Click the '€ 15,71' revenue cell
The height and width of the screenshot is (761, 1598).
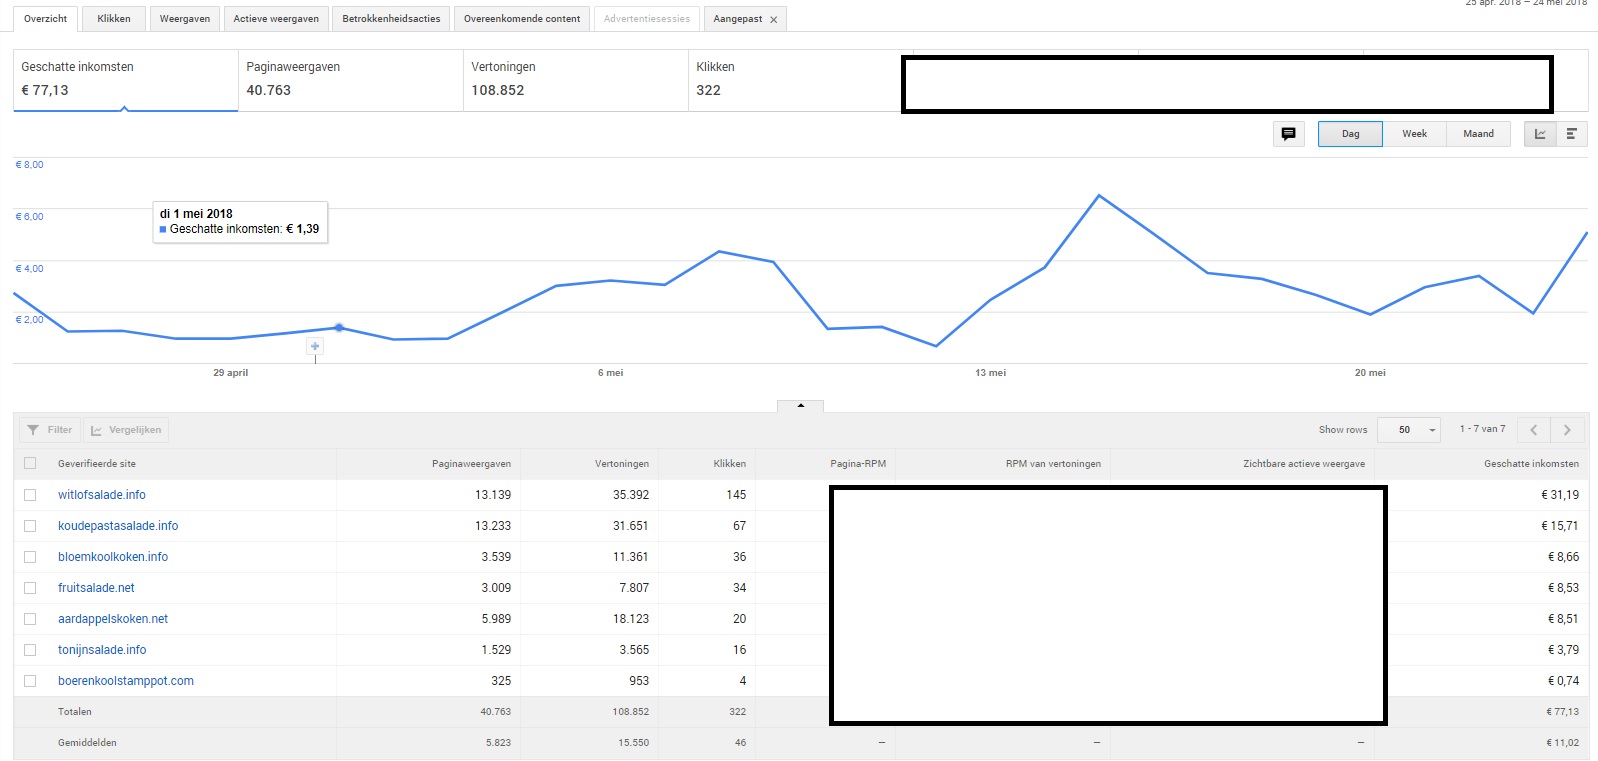pyautogui.click(x=1560, y=526)
